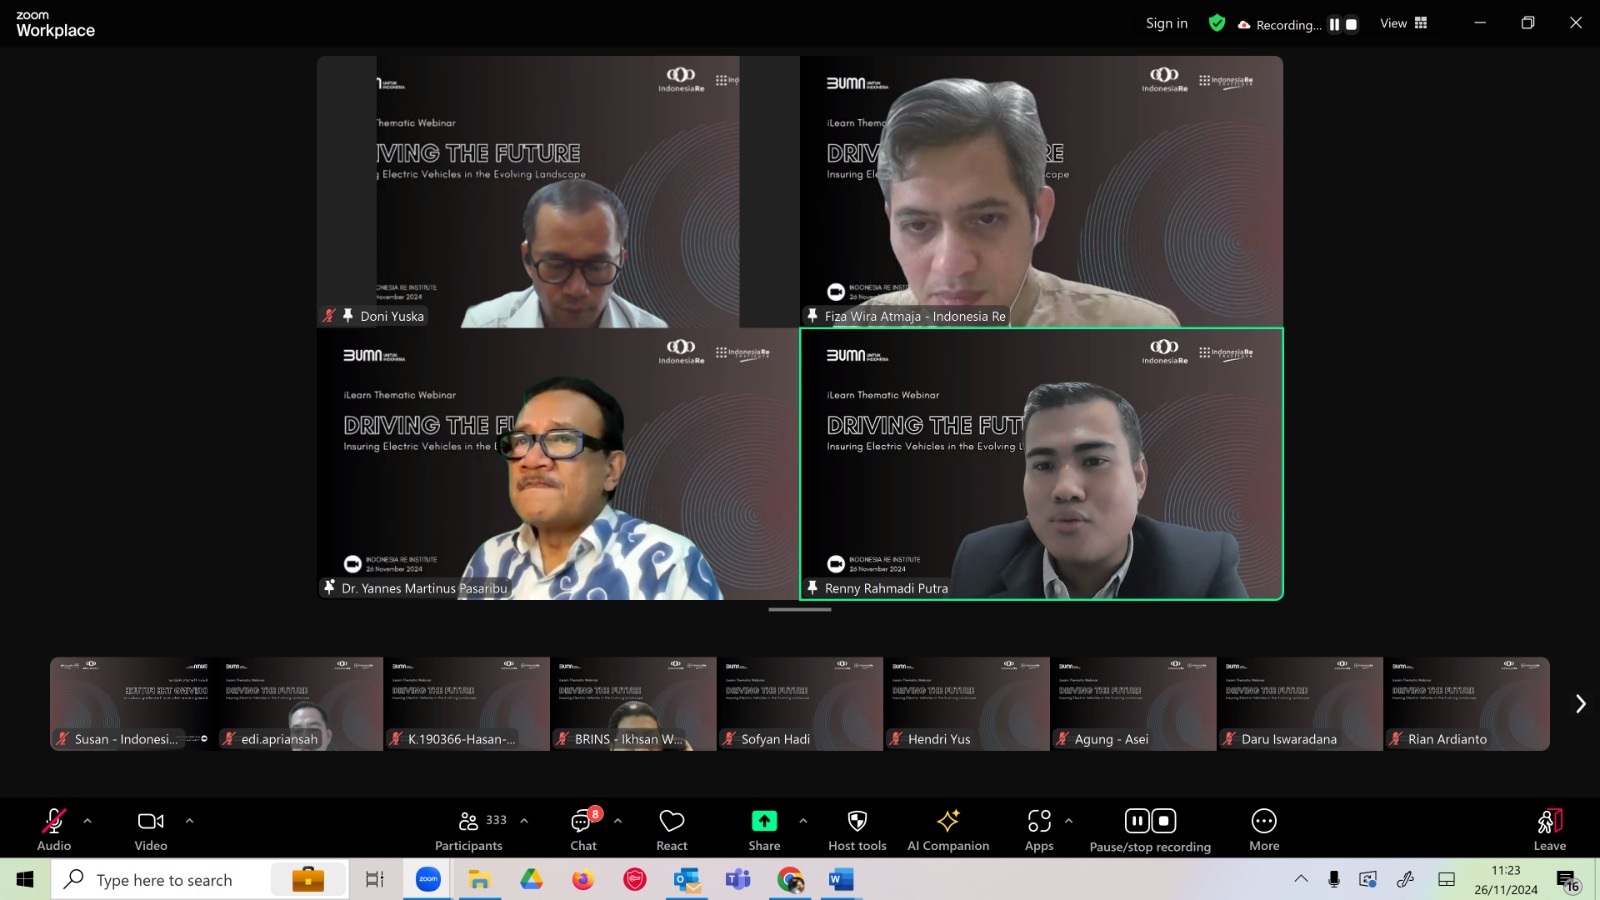The height and width of the screenshot is (900, 1600).
Task: Select Daru Iswaradana thumbnail
Action: [x=1300, y=704]
